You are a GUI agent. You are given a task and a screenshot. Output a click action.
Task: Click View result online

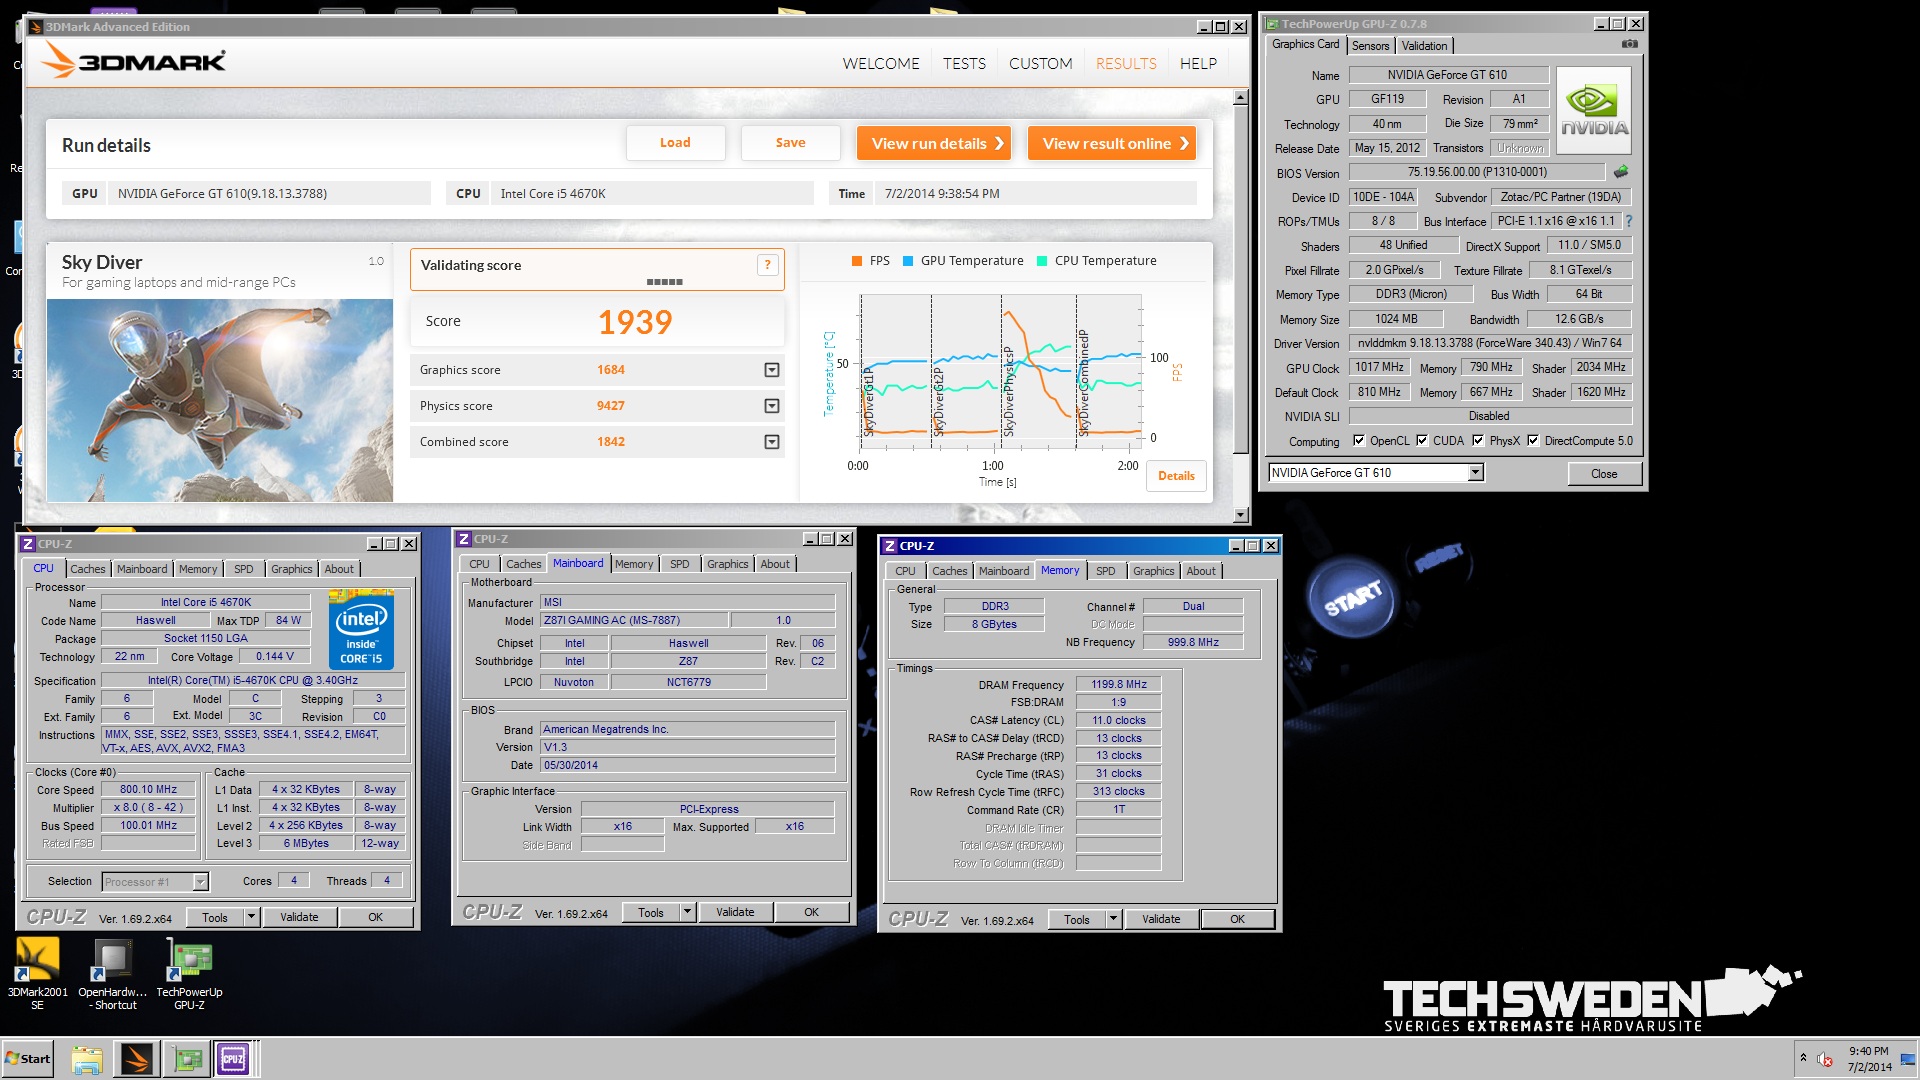coord(1112,143)
